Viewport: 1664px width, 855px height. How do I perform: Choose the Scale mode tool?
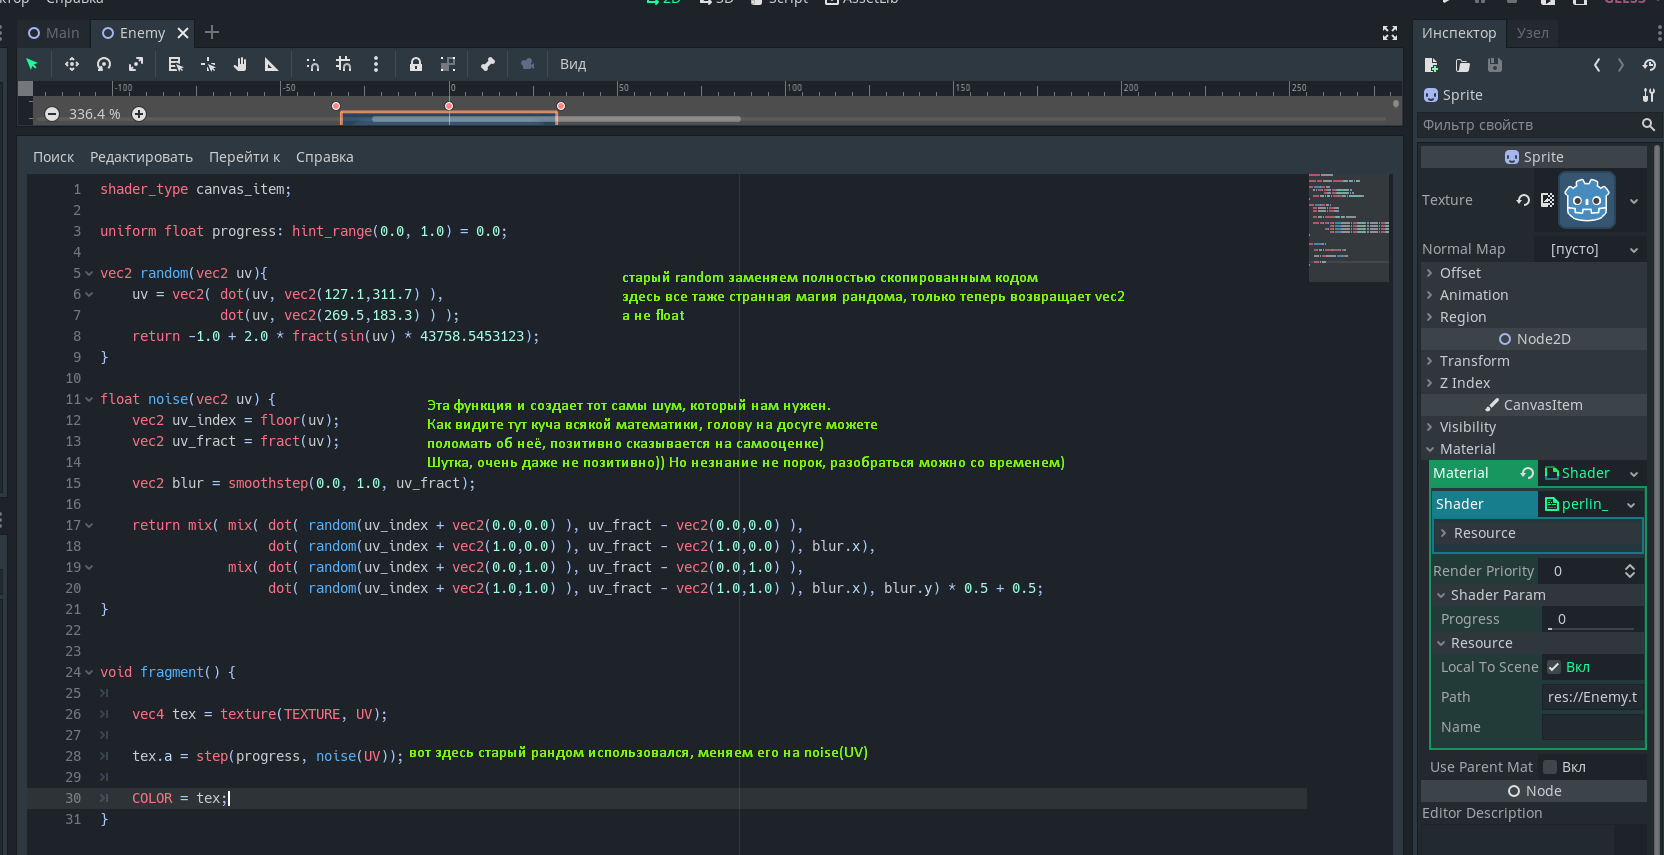coord(136,64)
